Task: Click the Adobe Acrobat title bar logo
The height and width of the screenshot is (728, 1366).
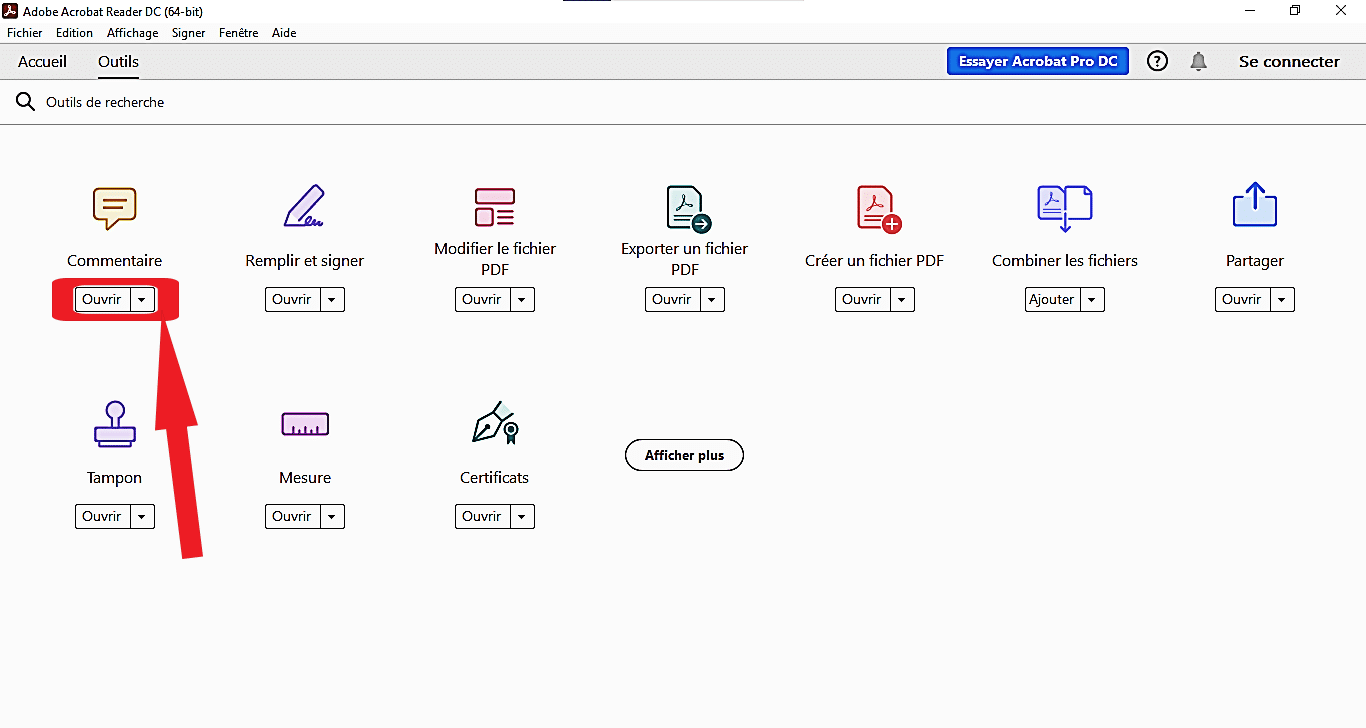Action: [x=12, y=11]
